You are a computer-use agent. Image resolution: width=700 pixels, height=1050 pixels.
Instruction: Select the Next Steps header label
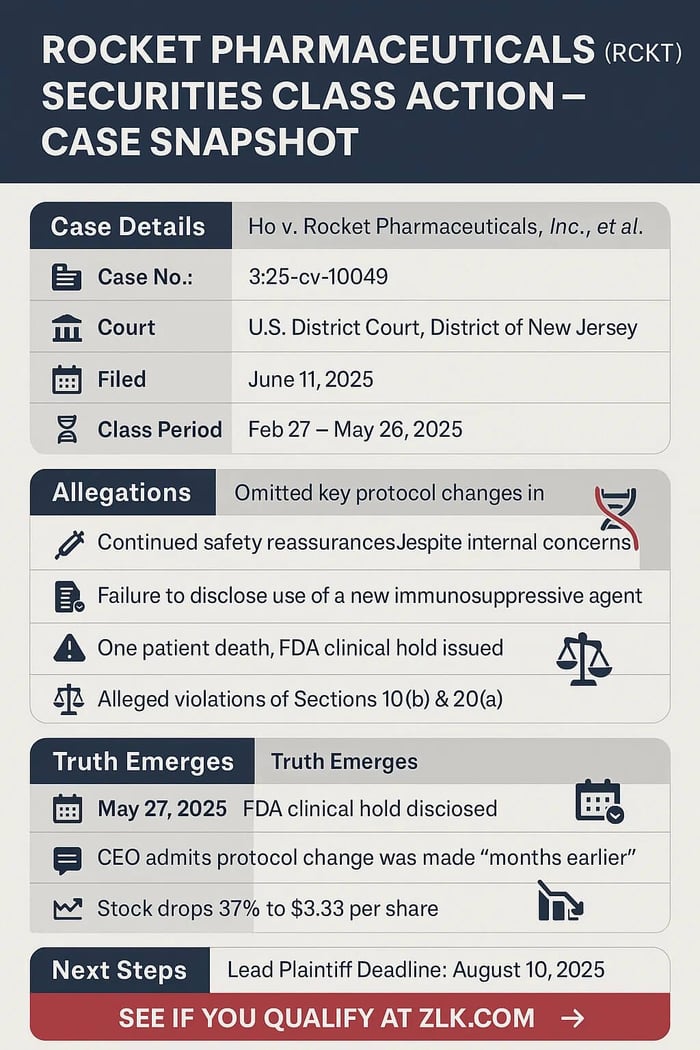[x=119, y=970]
